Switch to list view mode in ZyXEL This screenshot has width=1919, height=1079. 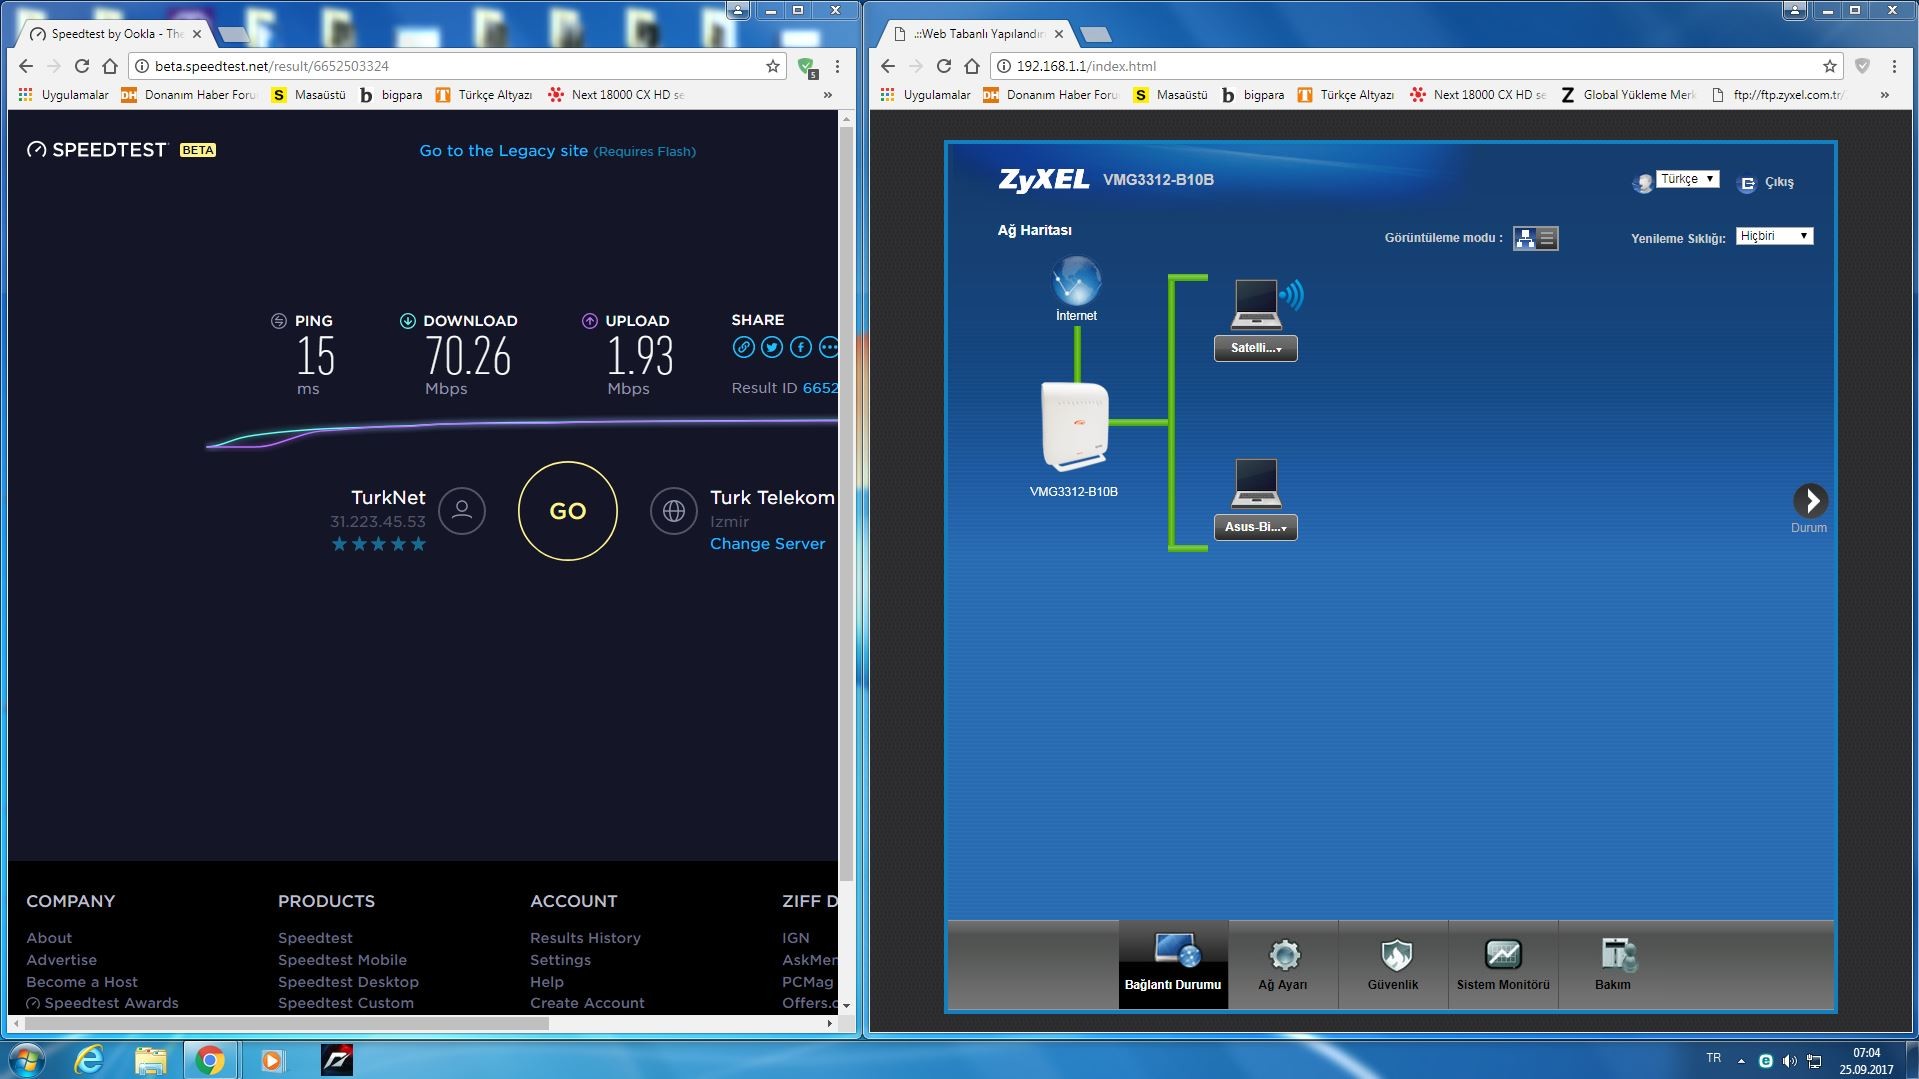click(x=1547, y=238)
